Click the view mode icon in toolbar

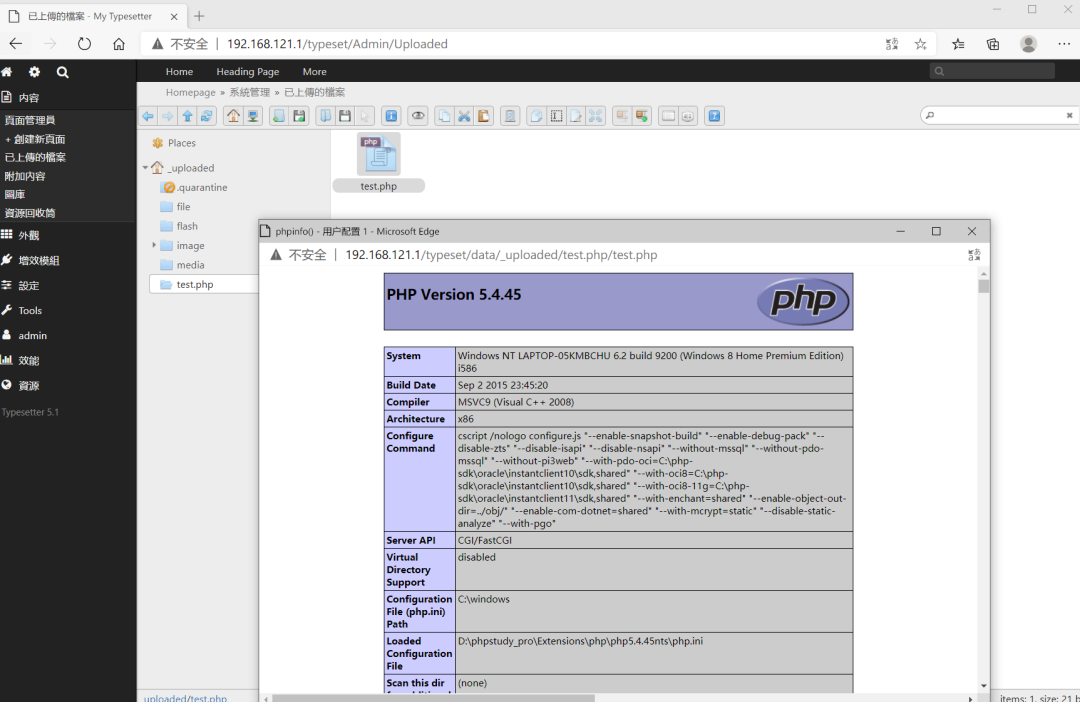[x=668, y=116]
